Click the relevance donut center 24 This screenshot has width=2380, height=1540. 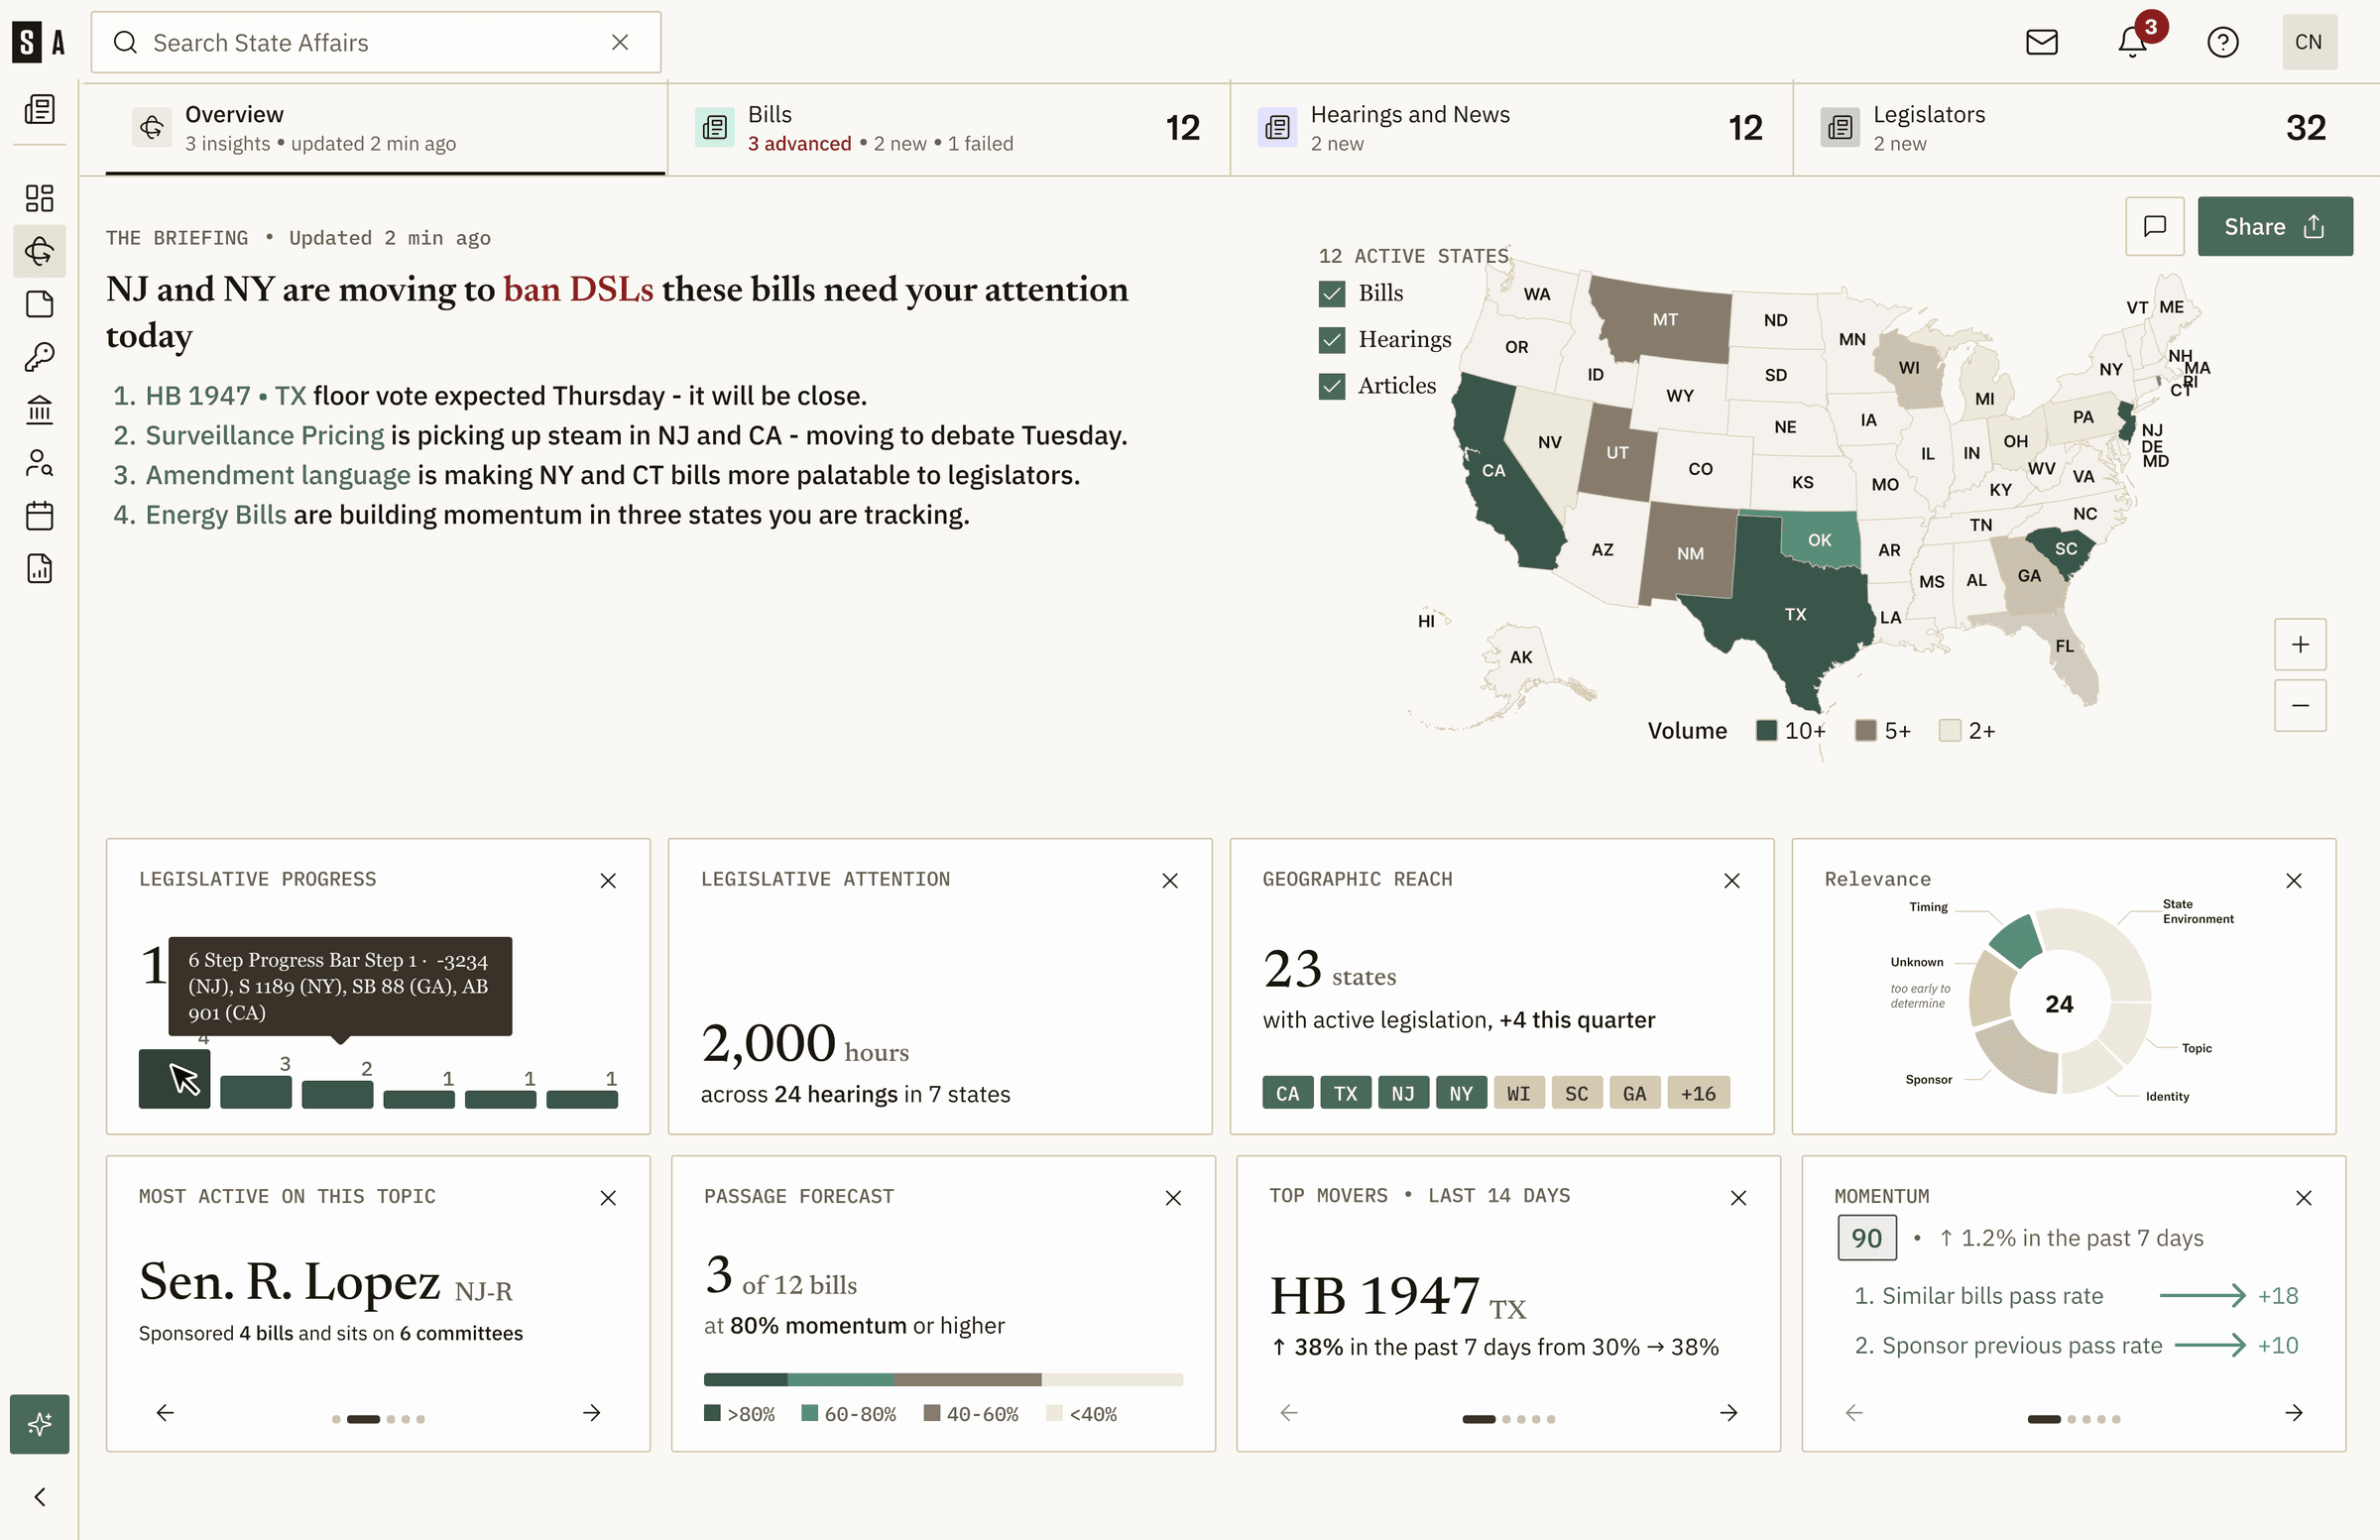[2059, 1003]
